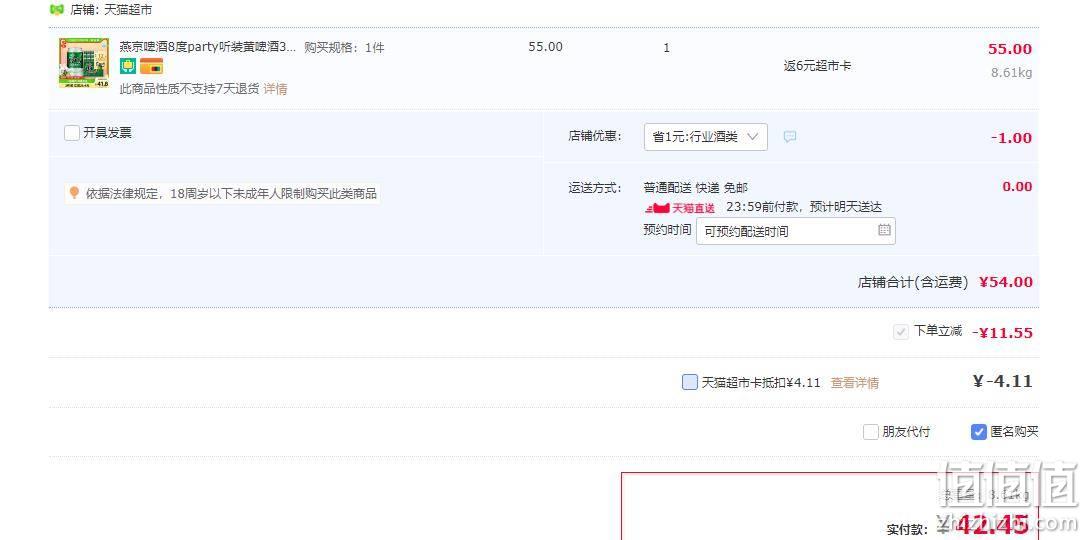Click the ¥-4.11 card deduction amount
The height and width of the screenshot is (540, 1087).
click(1002, 381)
